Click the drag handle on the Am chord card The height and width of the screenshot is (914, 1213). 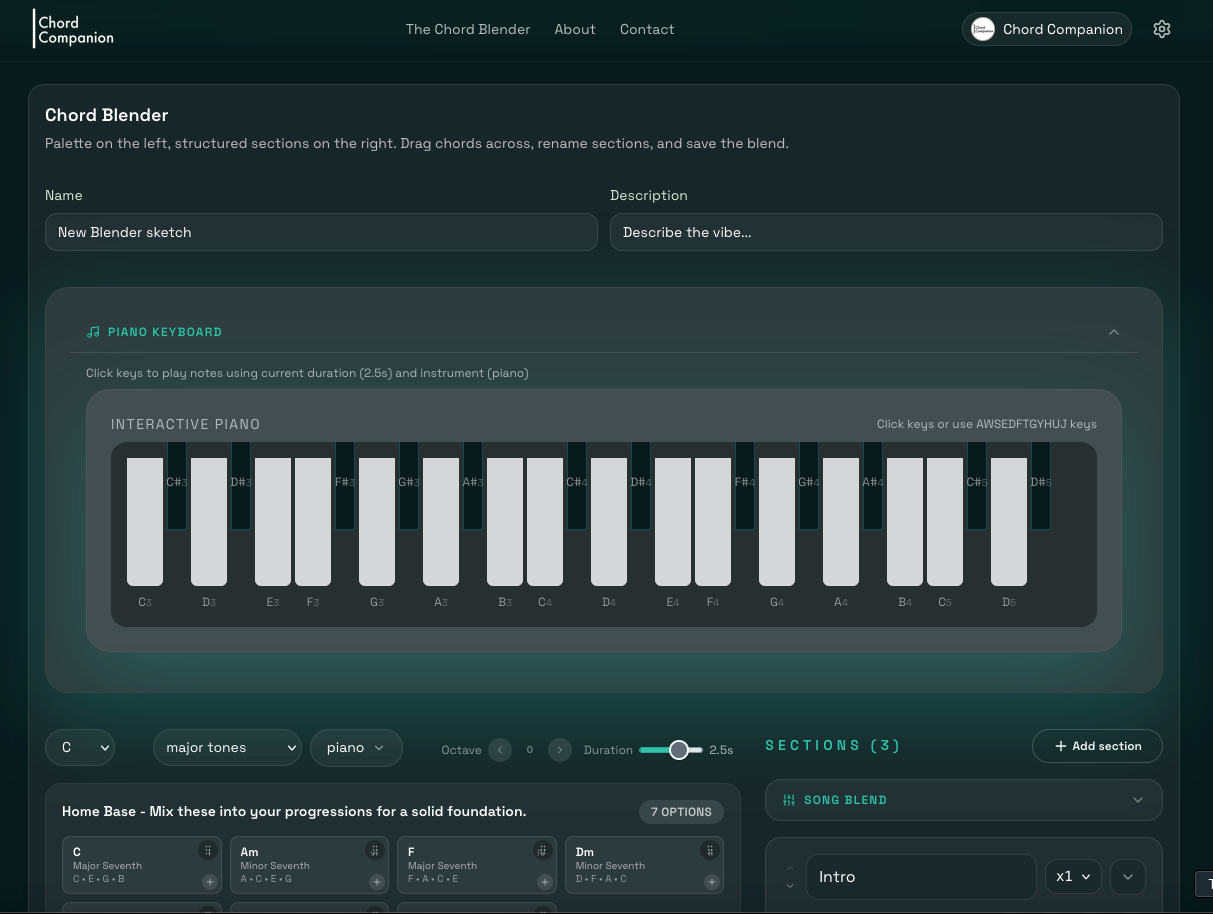click(x=375, y=851)
